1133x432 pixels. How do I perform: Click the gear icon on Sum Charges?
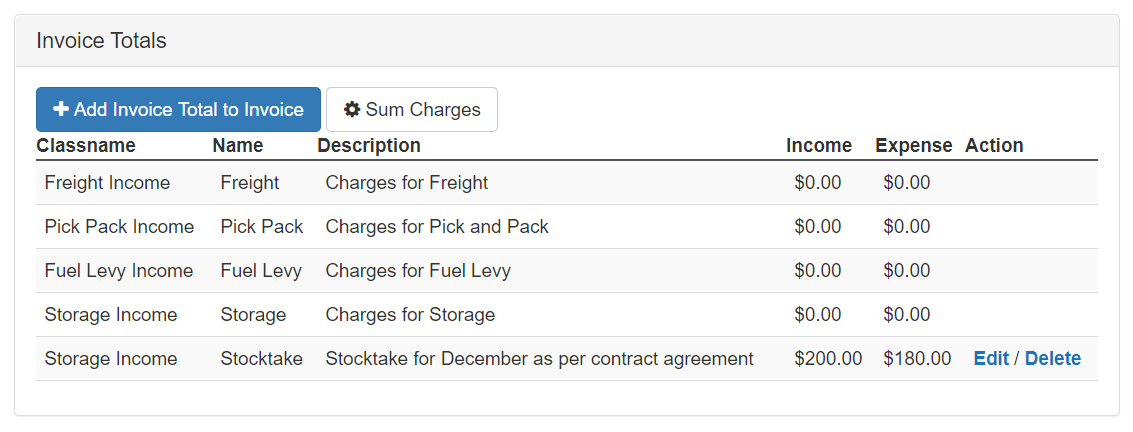click(352, 110)
